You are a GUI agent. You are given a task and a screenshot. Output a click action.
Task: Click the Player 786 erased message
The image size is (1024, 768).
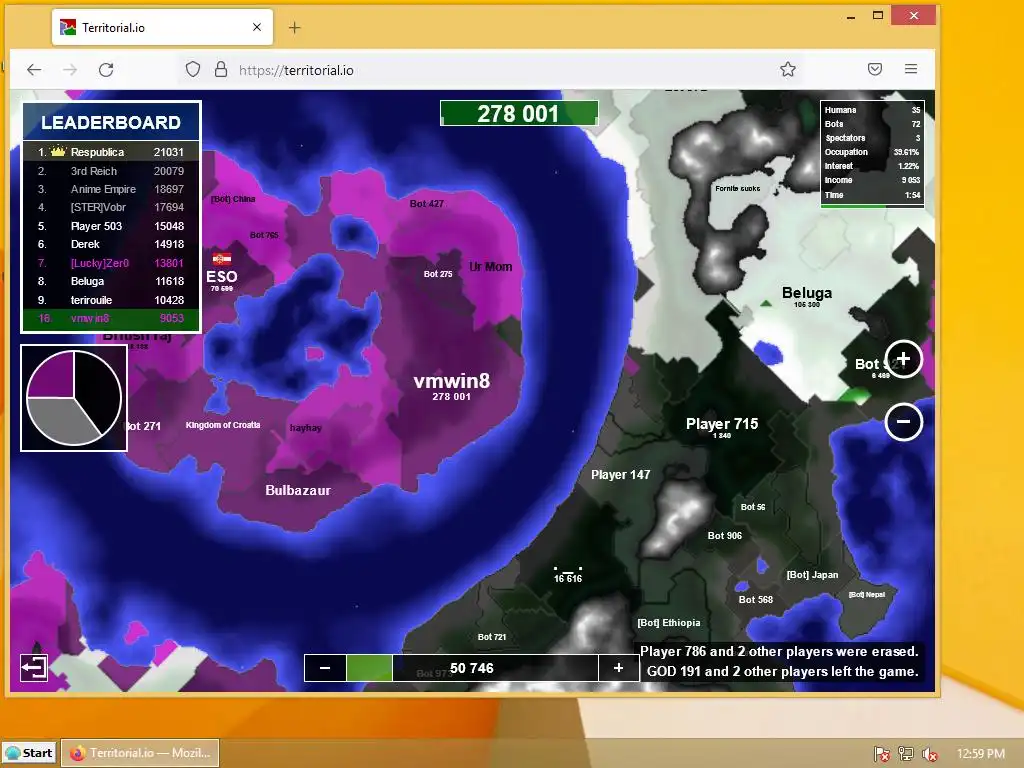779,651
